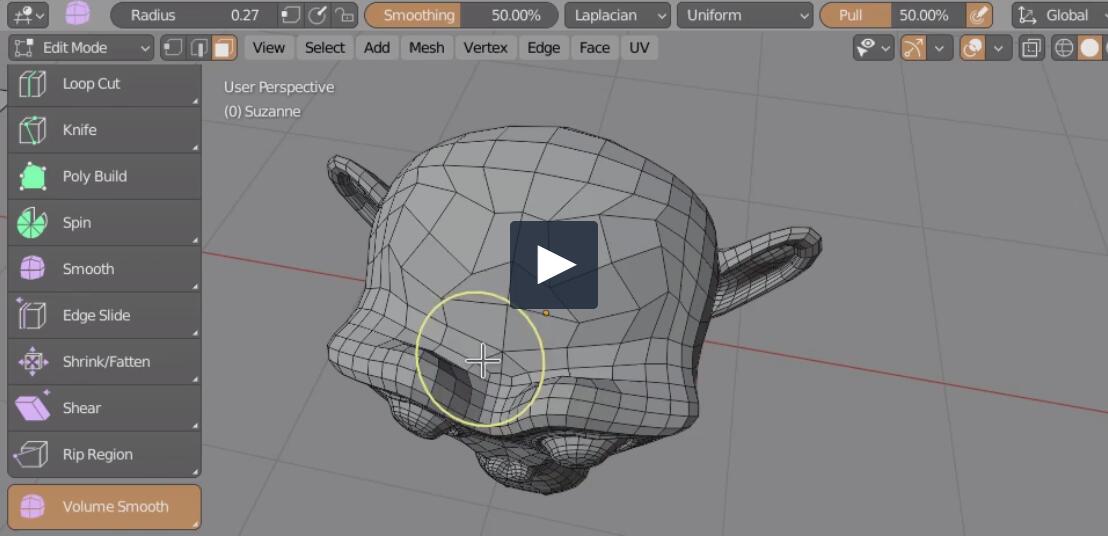Image resolution: width=1108 pixels, height=536 pixels.
Task: Open the Global transform orientation dropdown
Action: [x=1060, y=15]
